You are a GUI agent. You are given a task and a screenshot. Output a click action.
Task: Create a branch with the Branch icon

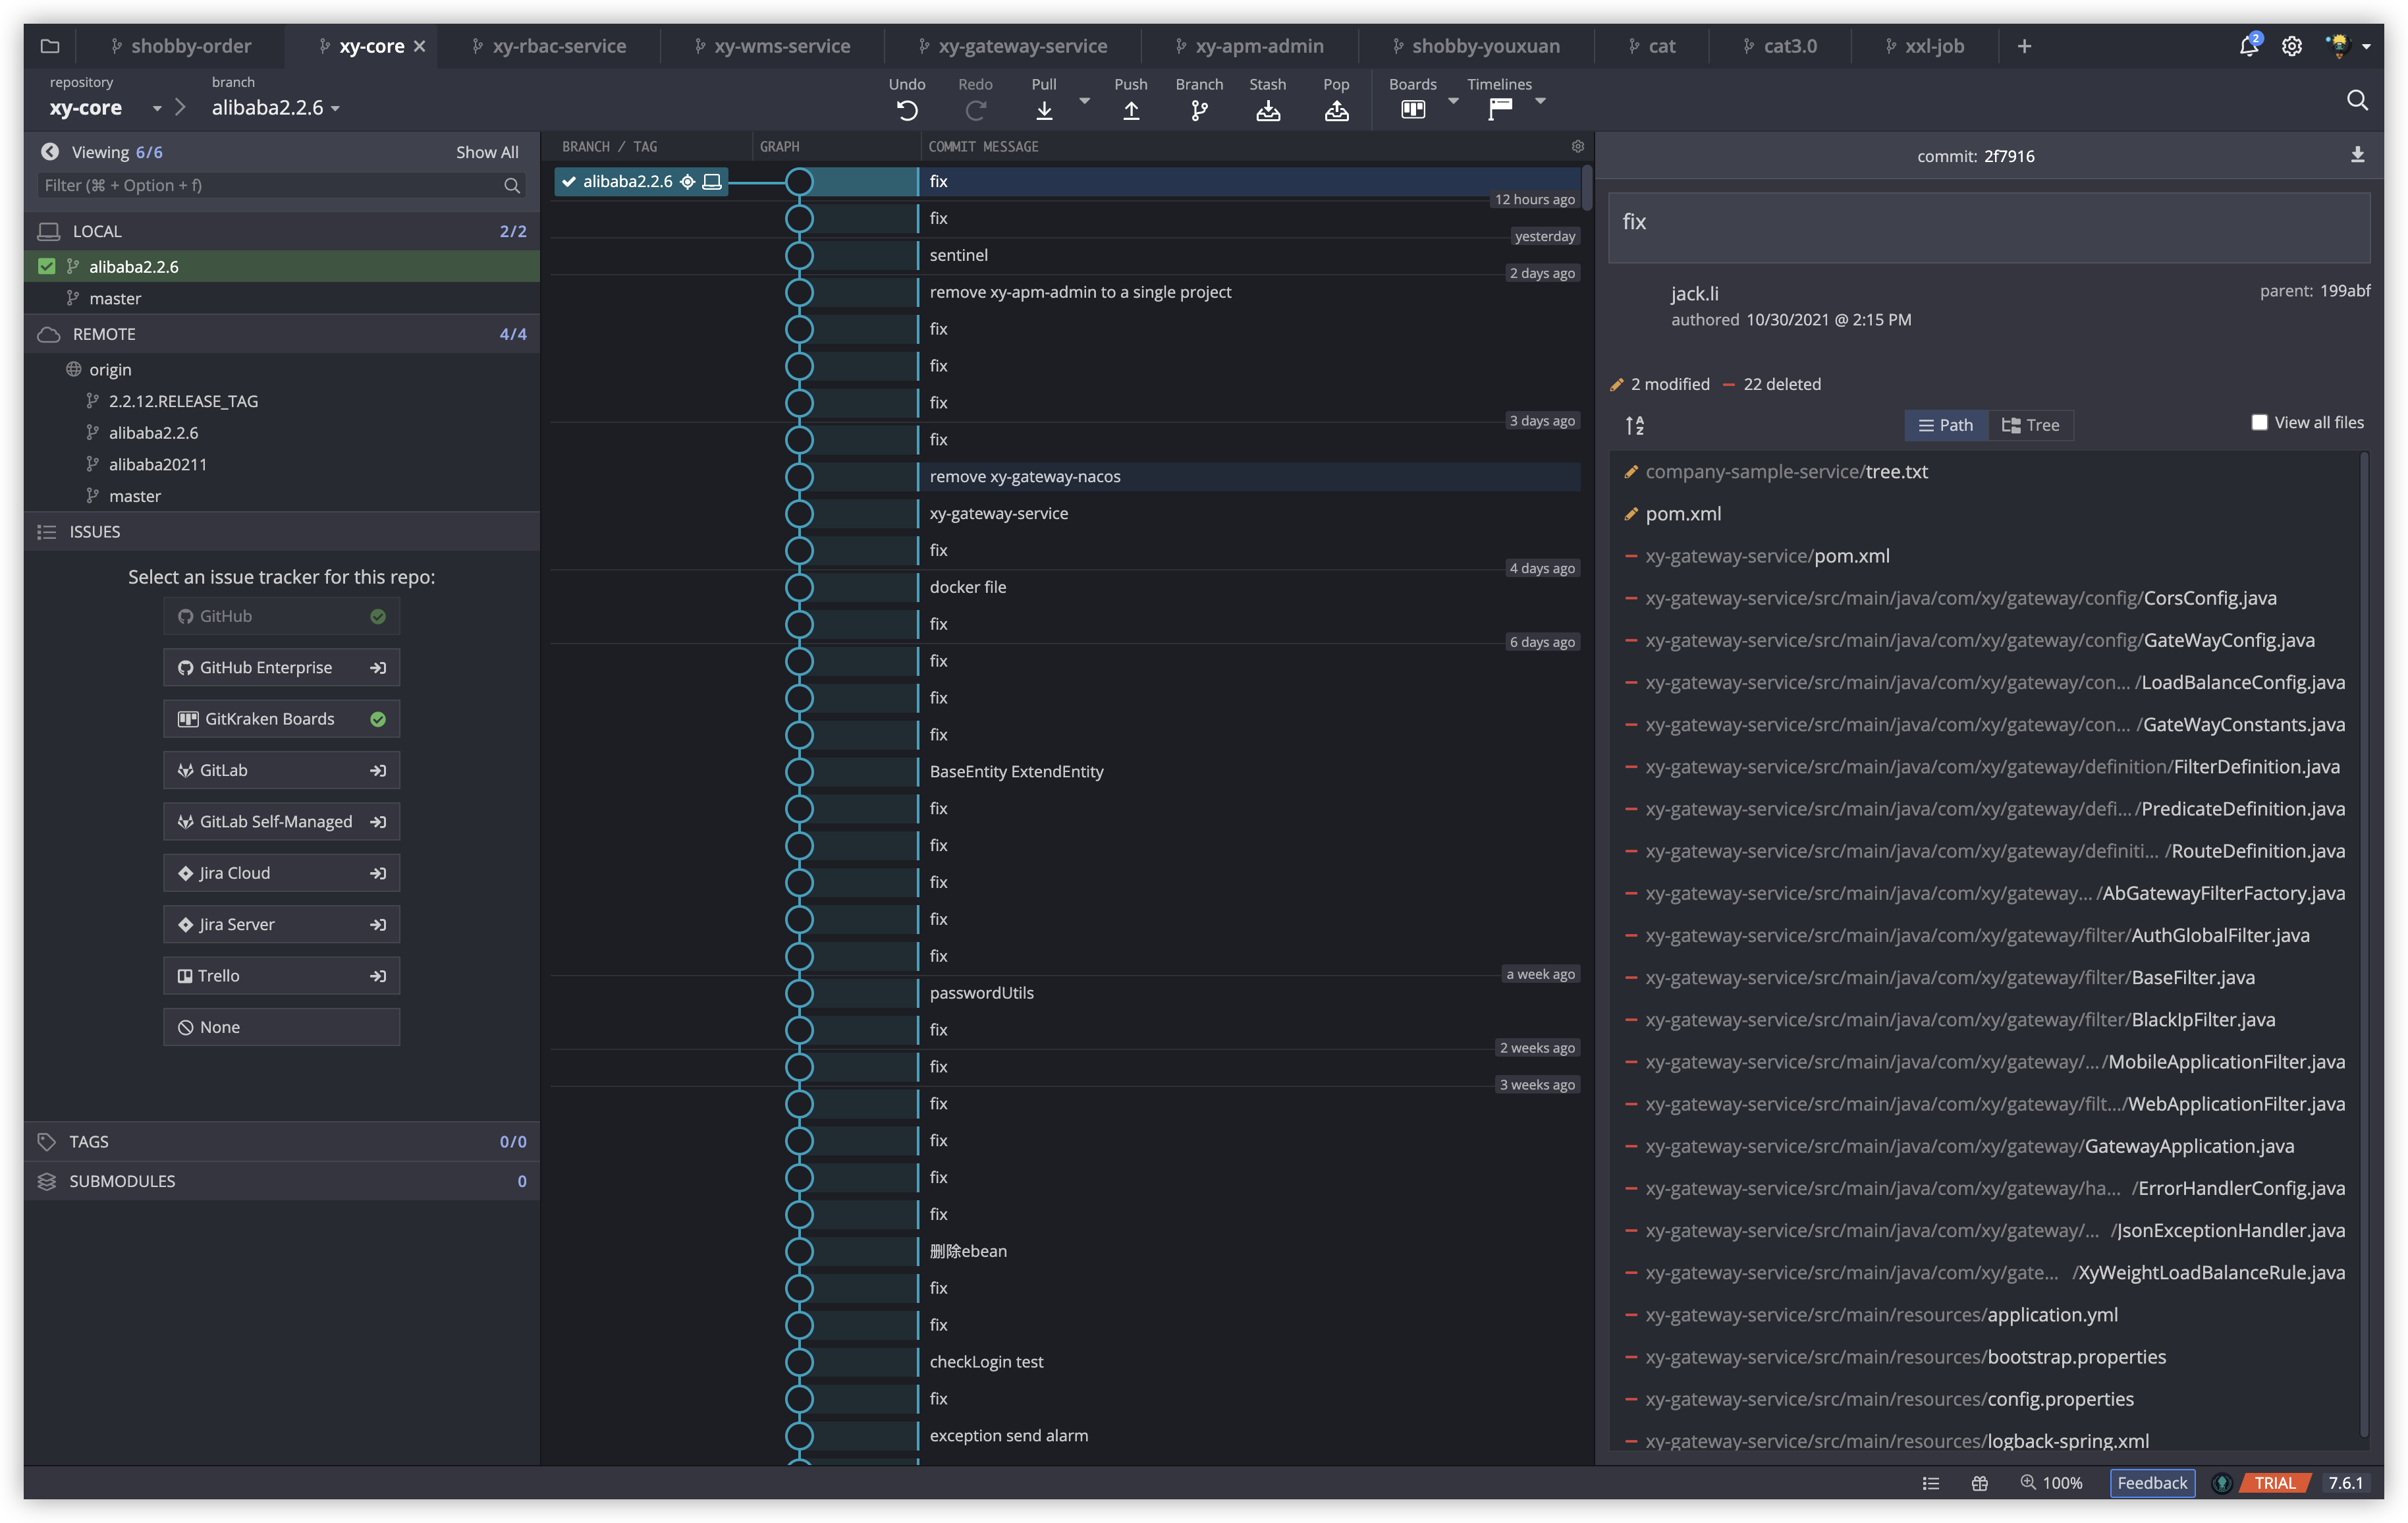(1199, 110)
